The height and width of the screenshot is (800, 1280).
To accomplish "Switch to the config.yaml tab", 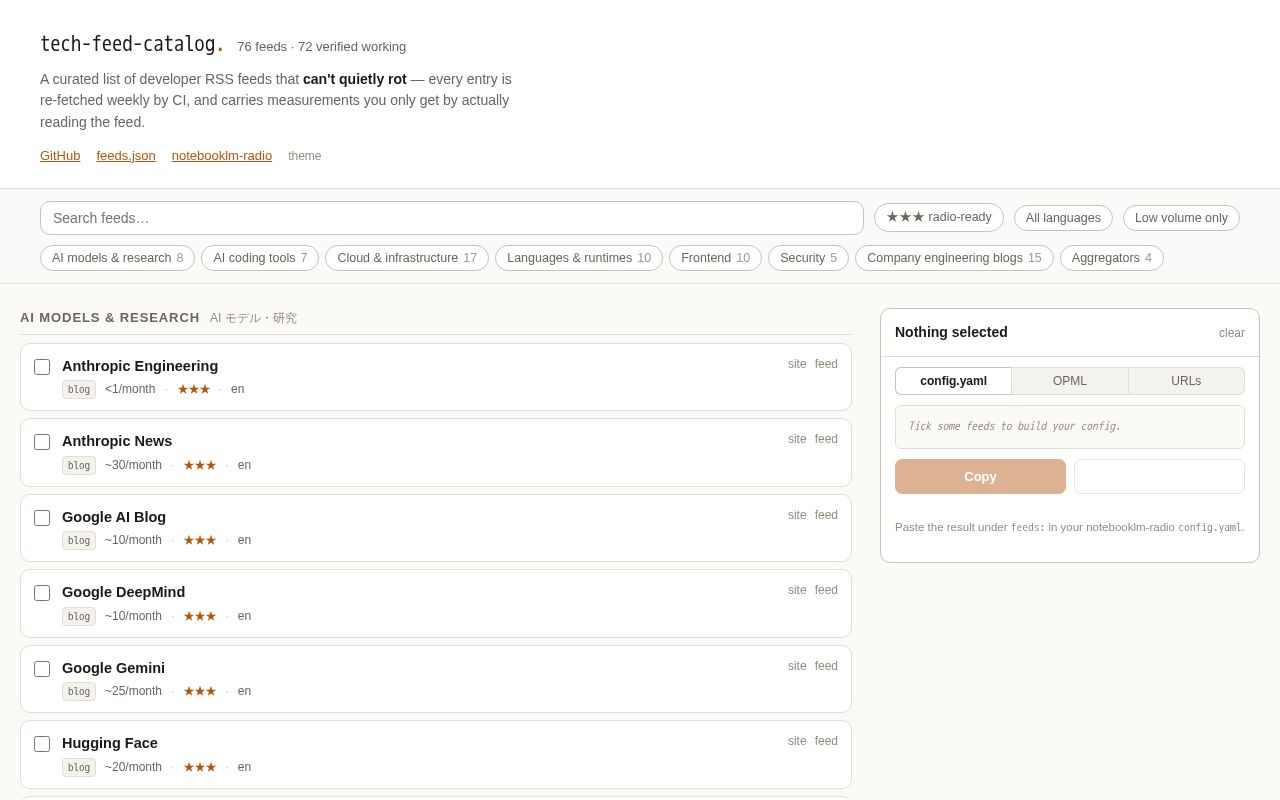I will pyautogui.click(x=953, y=381).
